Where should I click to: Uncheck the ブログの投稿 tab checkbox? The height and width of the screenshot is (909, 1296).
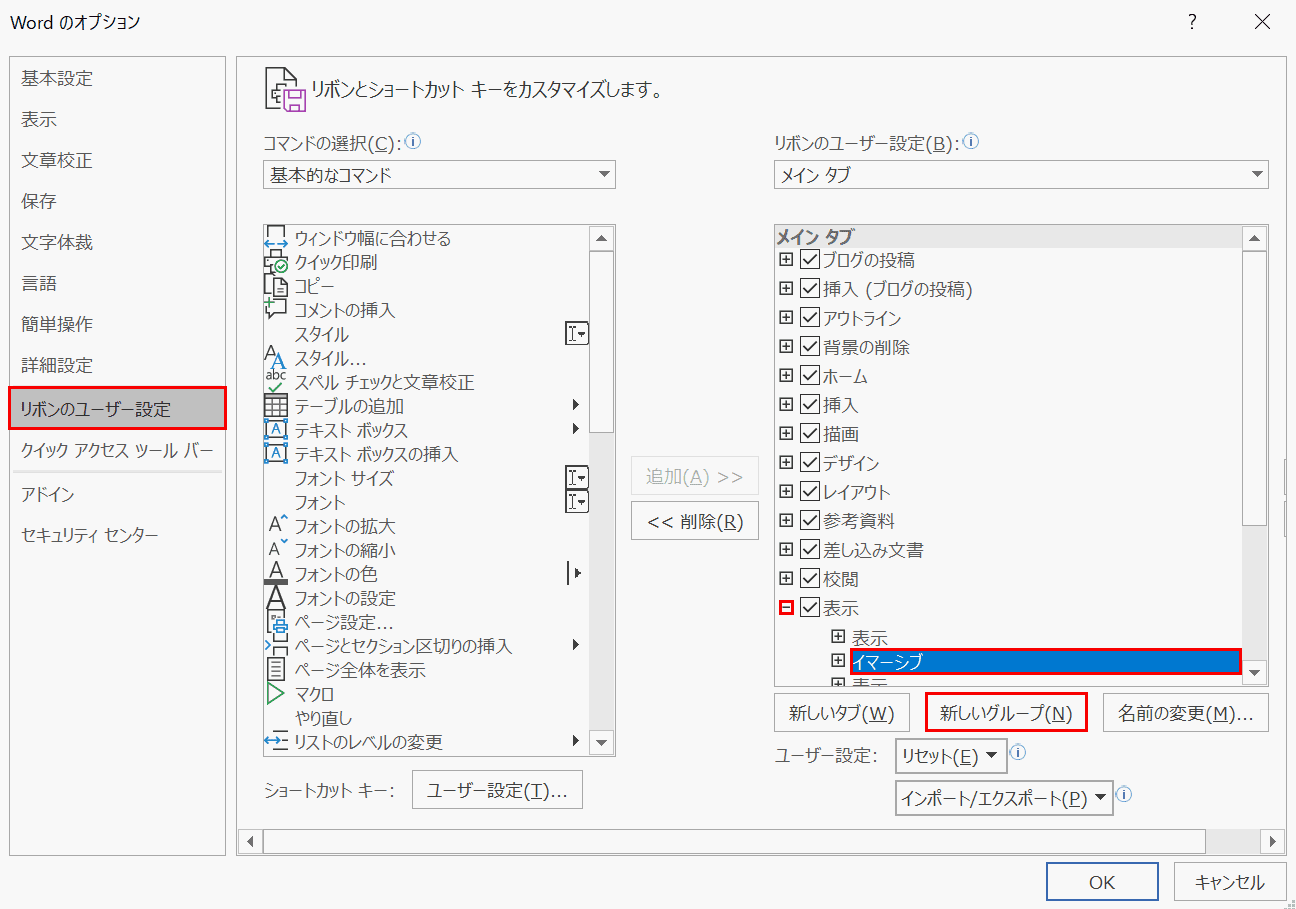pyautogui.click(x=810, y=260)
